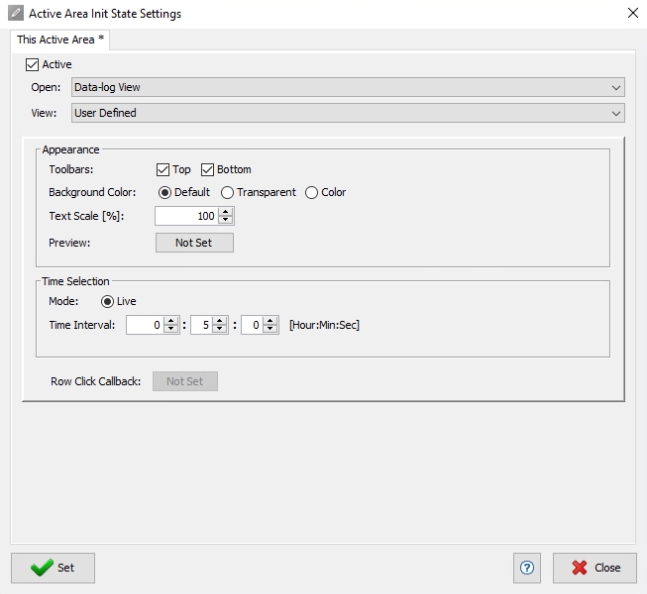
Task: Expand the User Defined view dropdown
Action: pyautogui.click(x=348, y=113)
